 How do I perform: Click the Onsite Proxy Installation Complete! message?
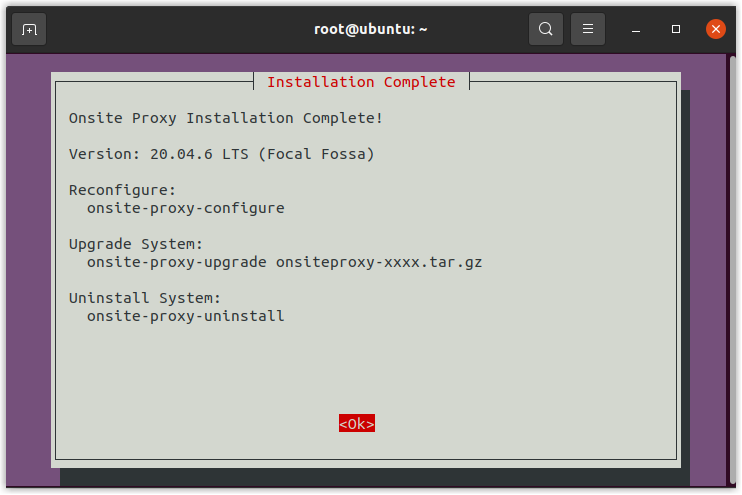(225, 118)
